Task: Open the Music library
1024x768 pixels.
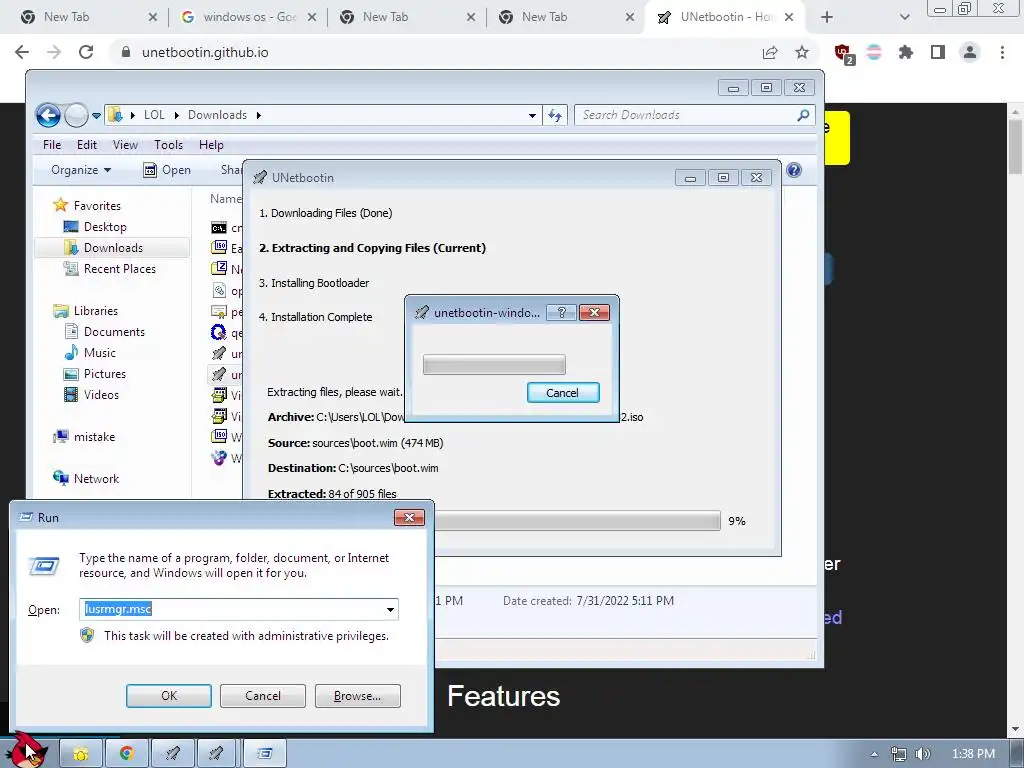Action: click(x=90, y=353)
